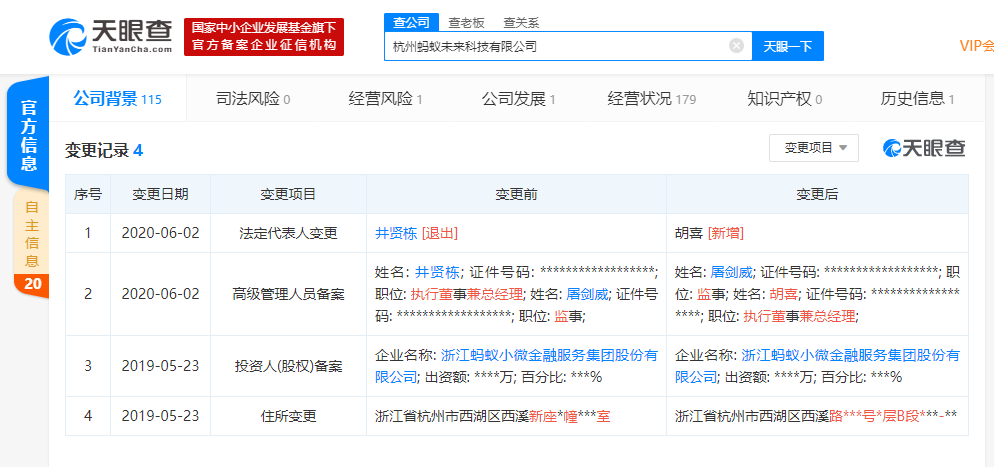Click new address 西溪路 in 变更后 cell
The image size is (994, 467).
(815, 416)
